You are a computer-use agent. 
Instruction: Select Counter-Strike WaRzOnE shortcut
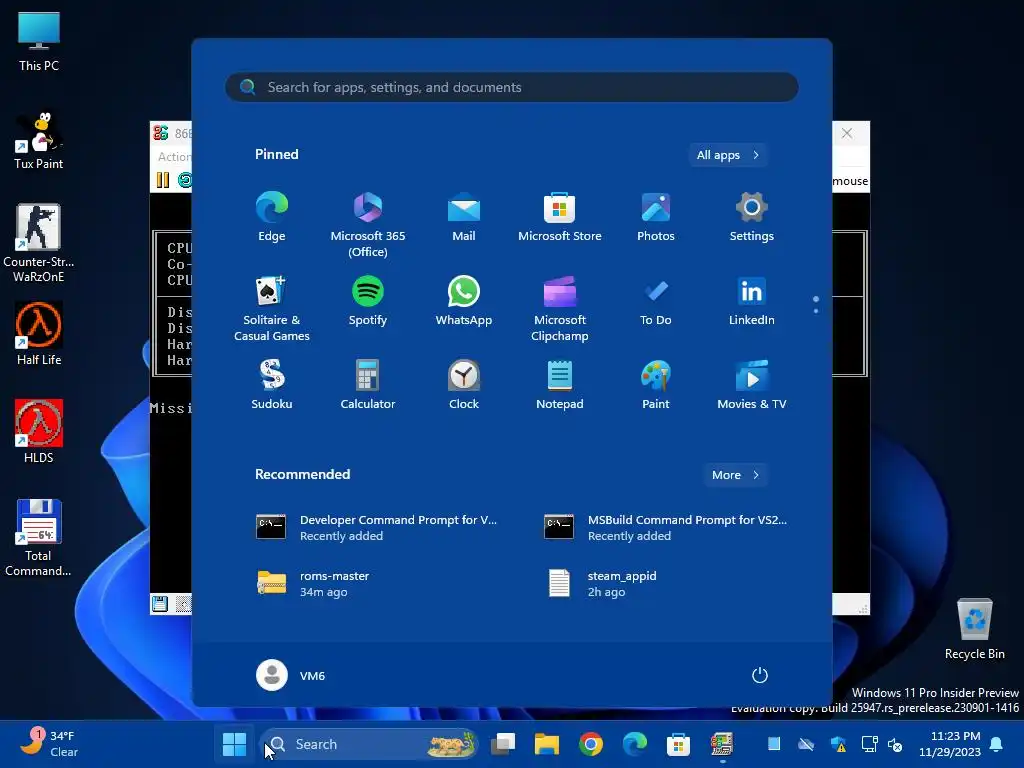pyautogui.click(x=39, y=243)
